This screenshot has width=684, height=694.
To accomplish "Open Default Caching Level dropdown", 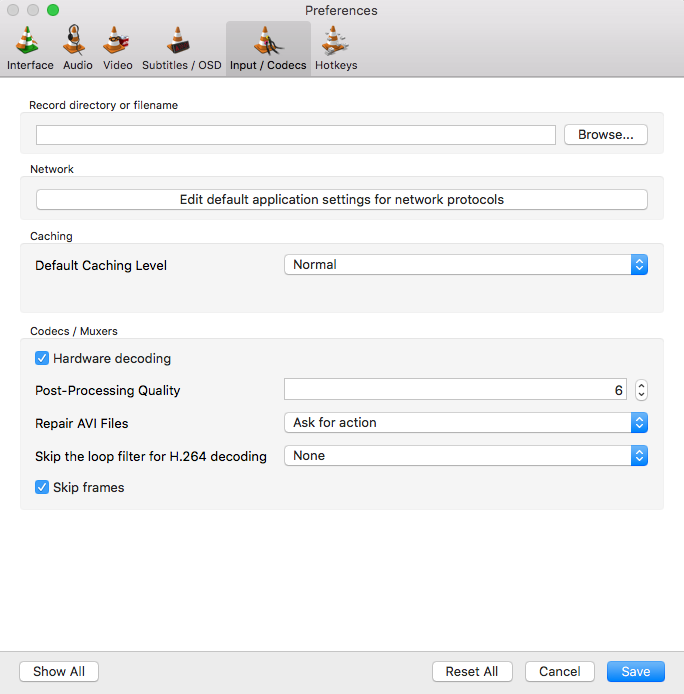I will coord(466,265).
